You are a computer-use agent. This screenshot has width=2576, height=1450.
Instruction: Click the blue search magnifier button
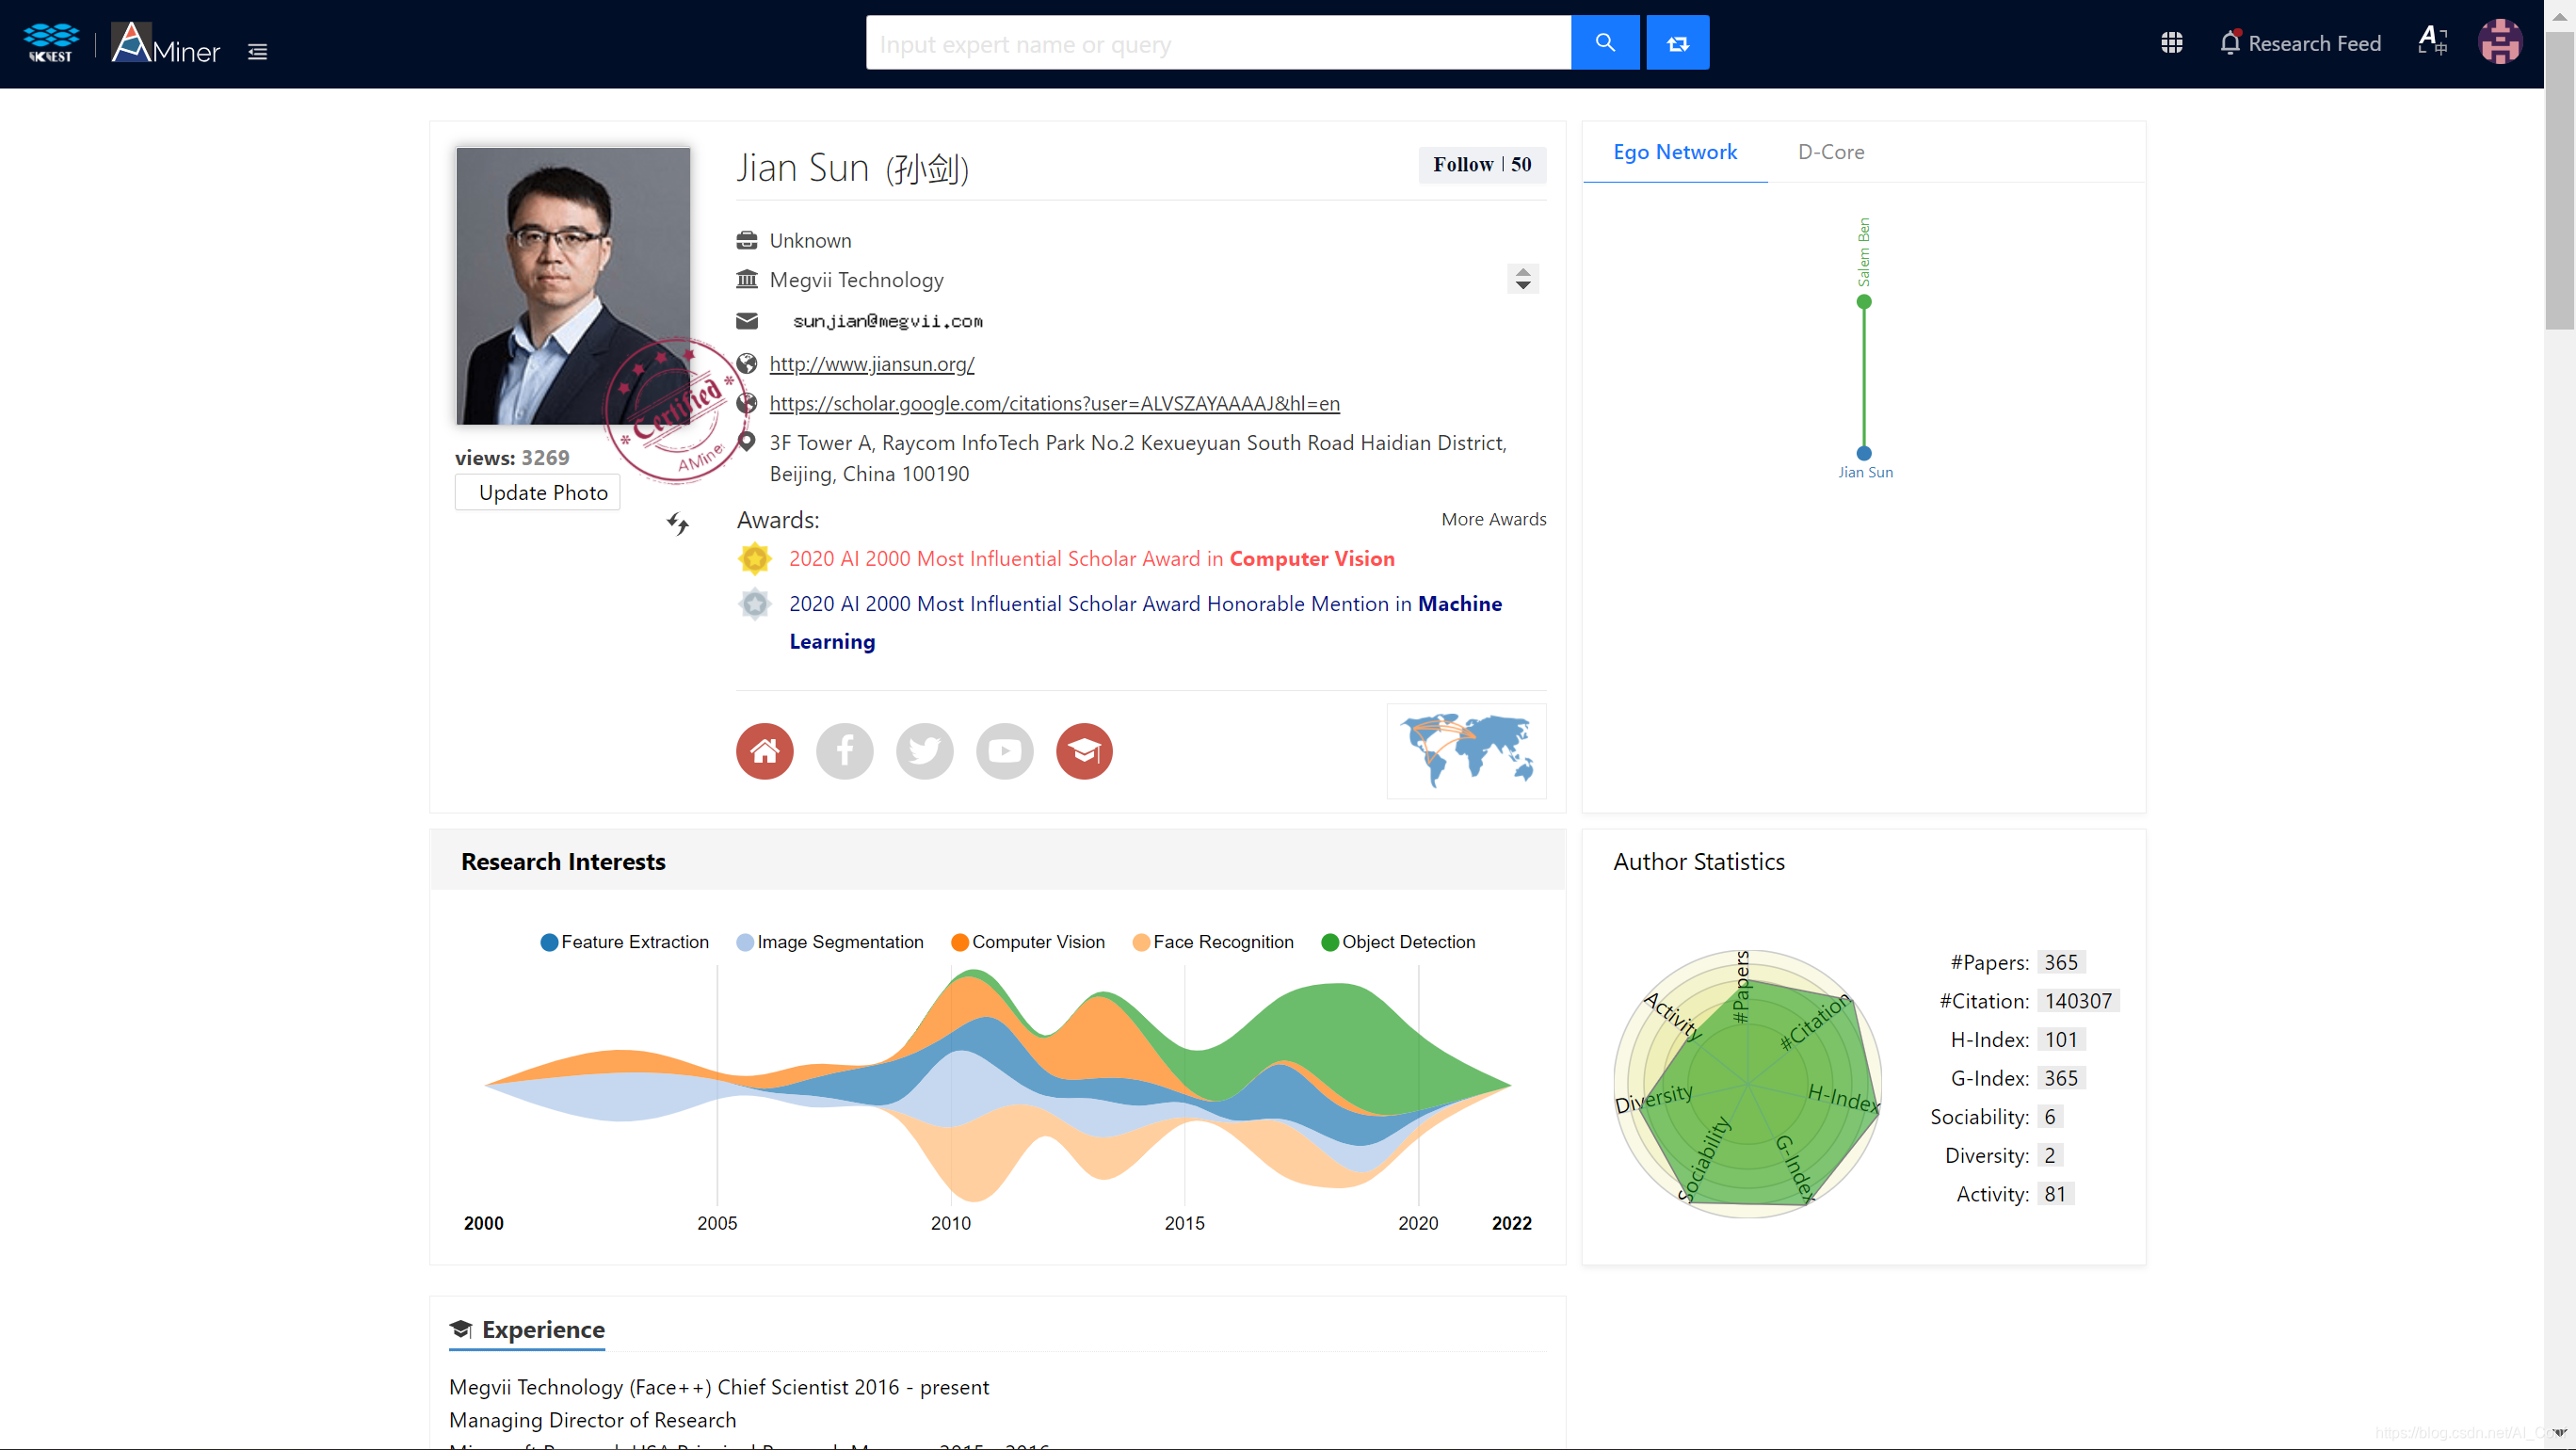1604,43
